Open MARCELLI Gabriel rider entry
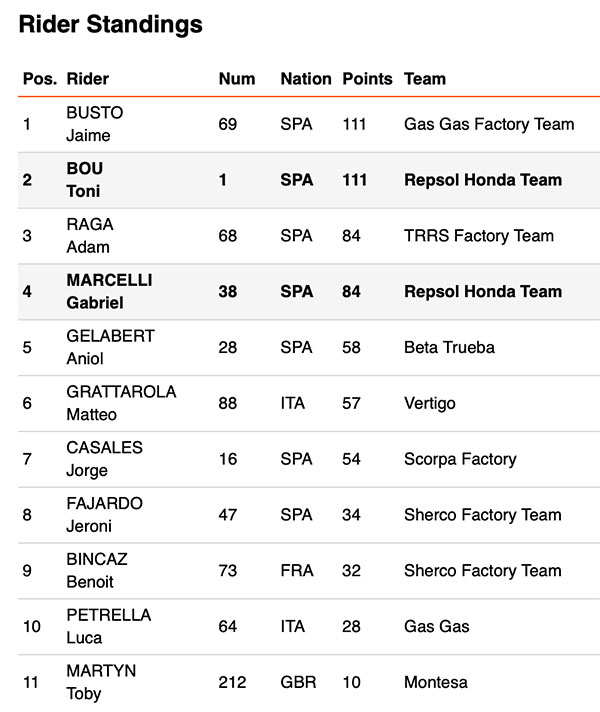This screenshot has width=600, height=712. tap(109, 292)
